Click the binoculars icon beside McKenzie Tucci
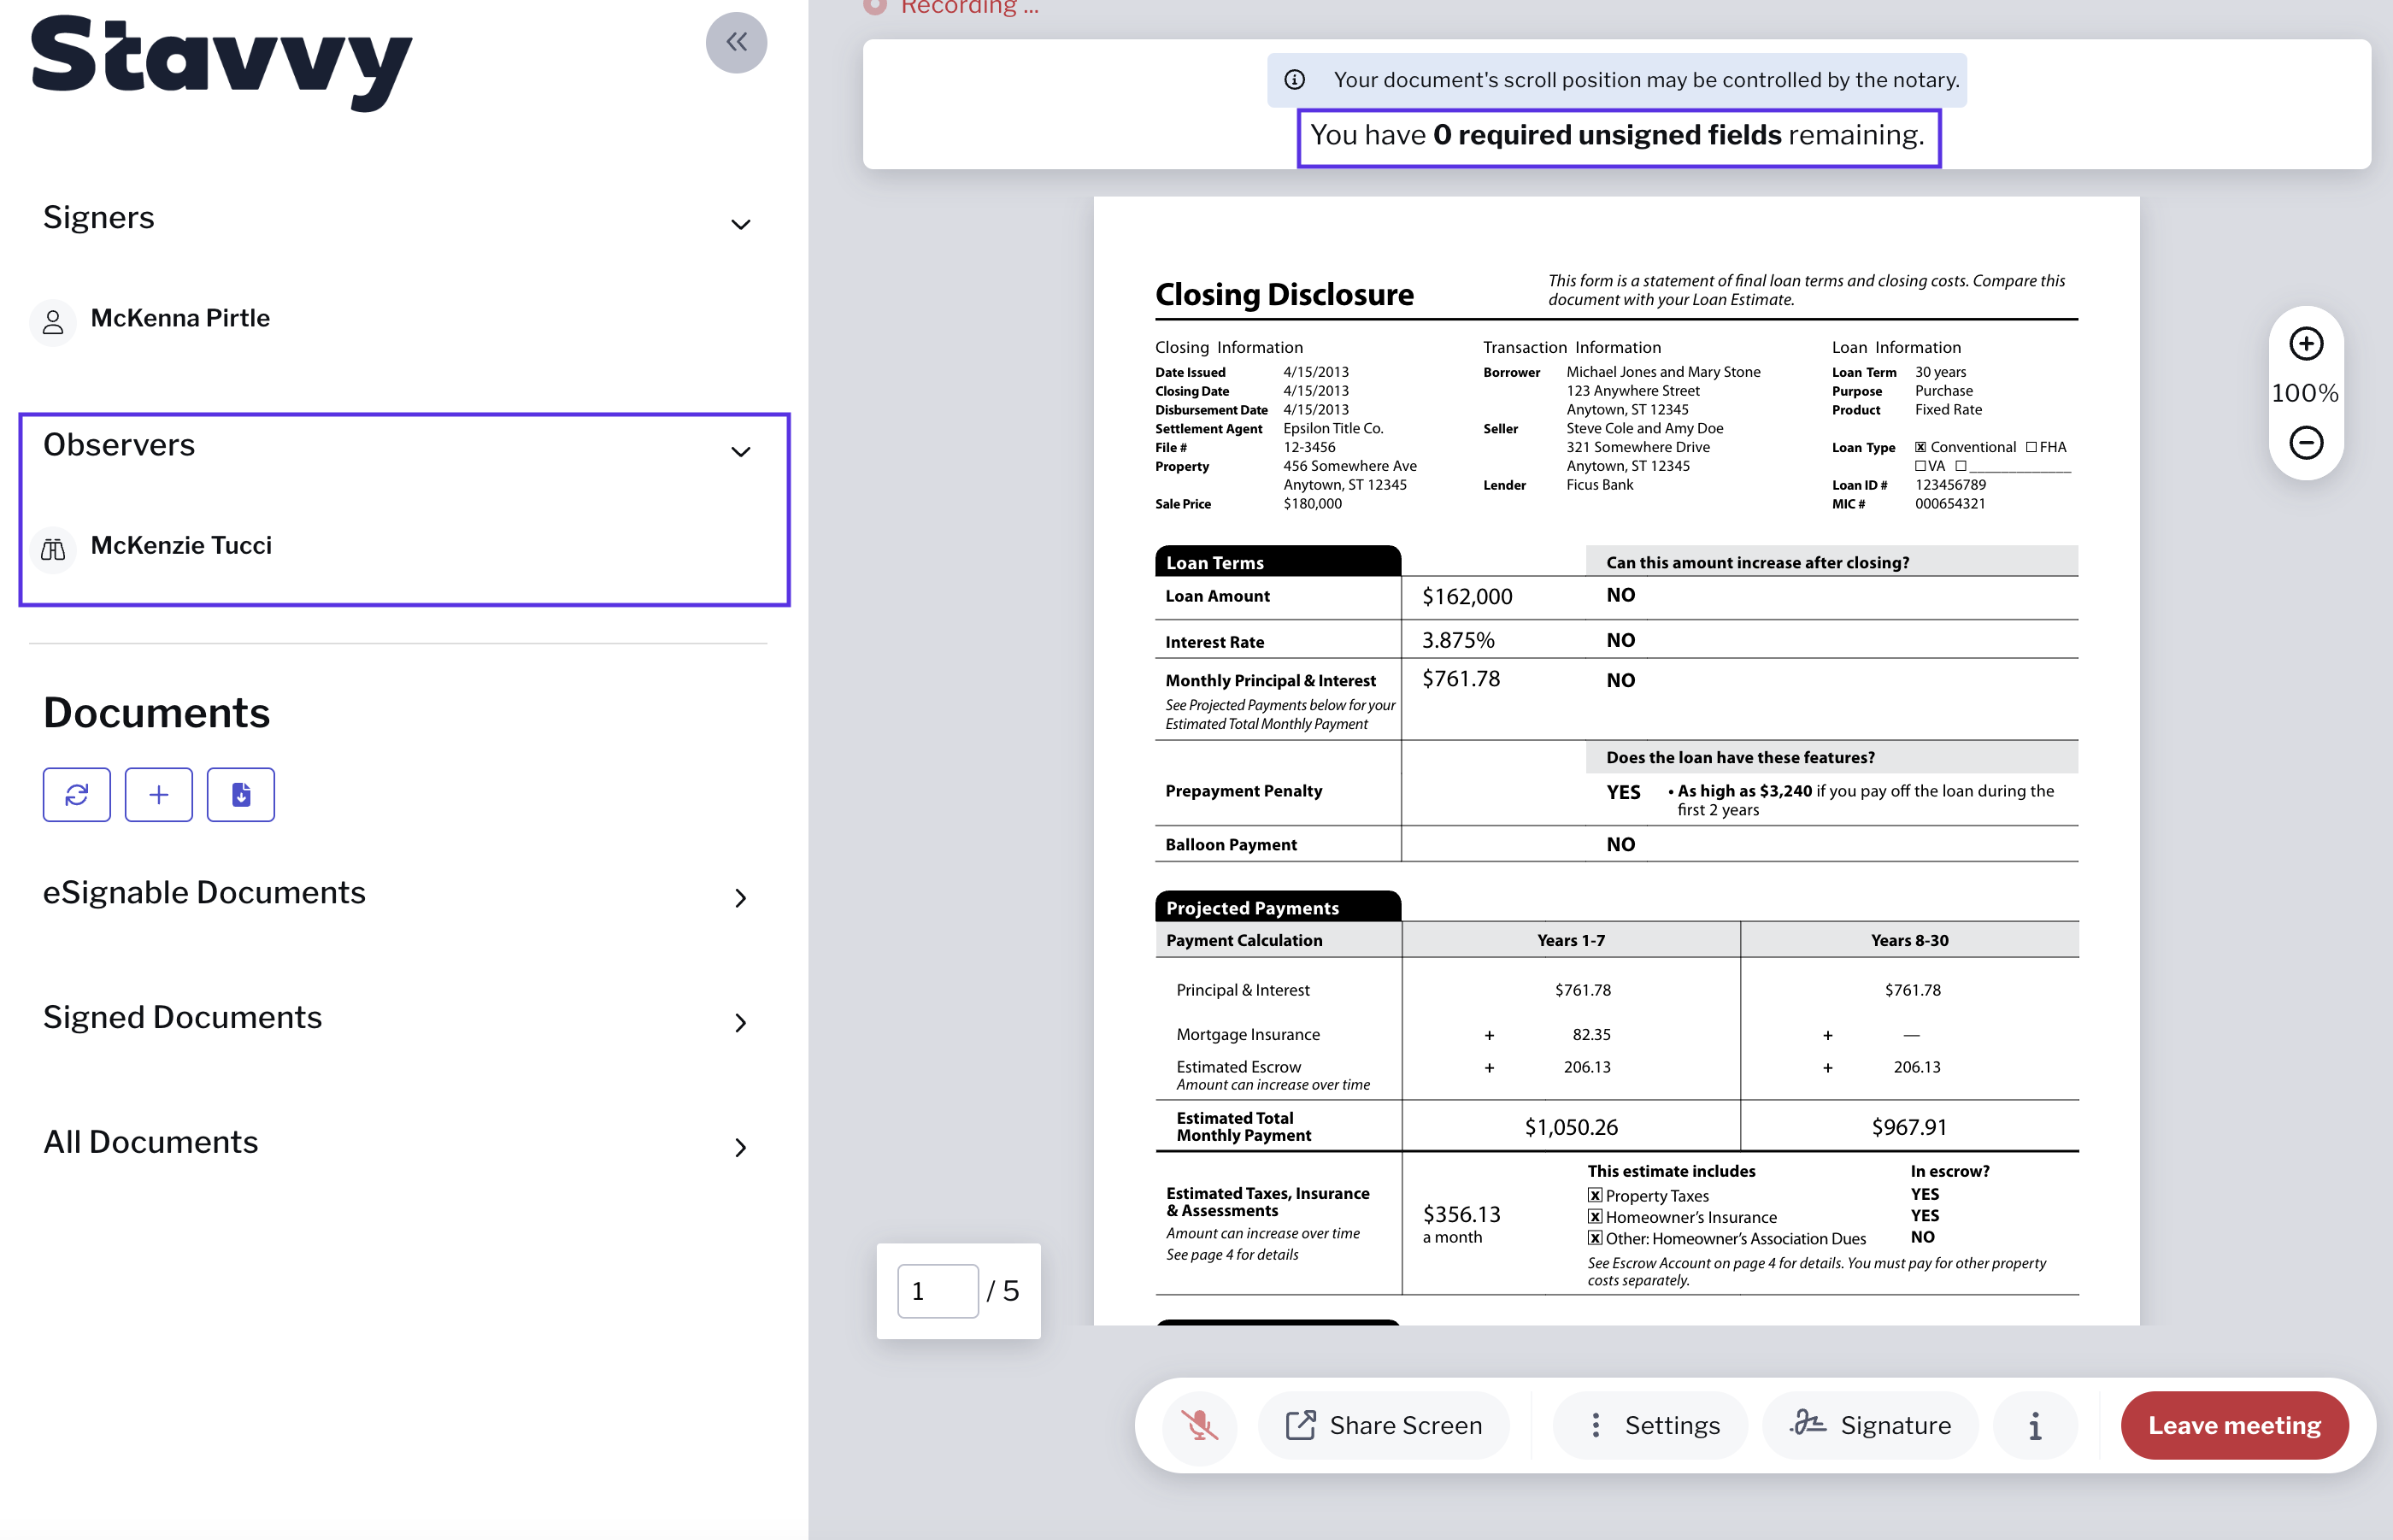 coord(53,549)
